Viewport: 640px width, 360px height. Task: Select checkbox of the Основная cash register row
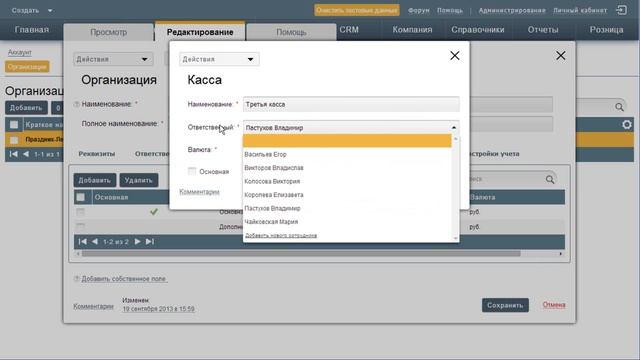(x=80, y=211)
